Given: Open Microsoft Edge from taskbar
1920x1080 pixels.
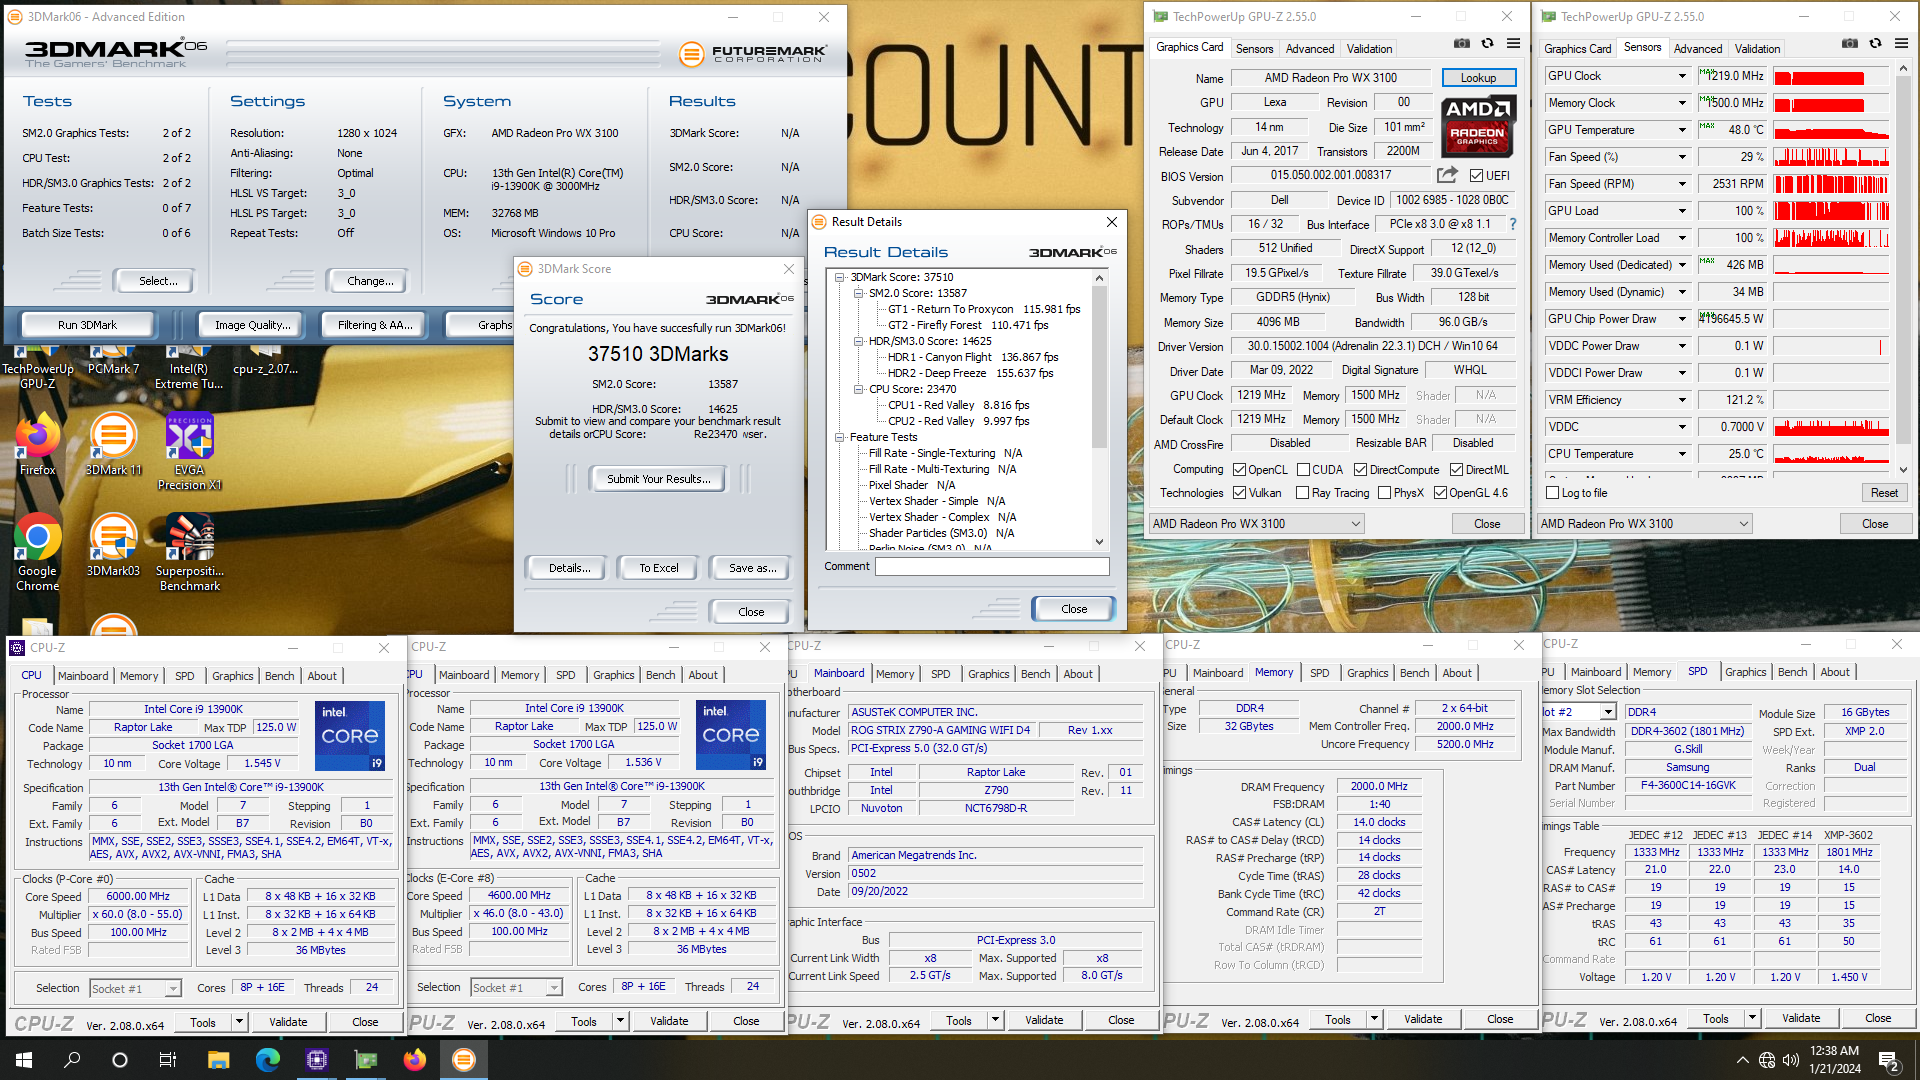Looking at the screenshot, I should pyautogui.click(x=267, y=1060).
